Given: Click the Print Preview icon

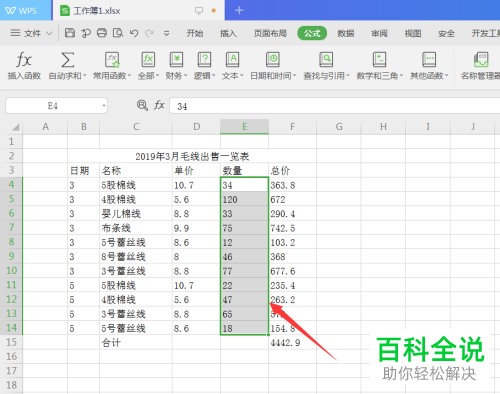Looking at the screenshot, I should 118,33.
